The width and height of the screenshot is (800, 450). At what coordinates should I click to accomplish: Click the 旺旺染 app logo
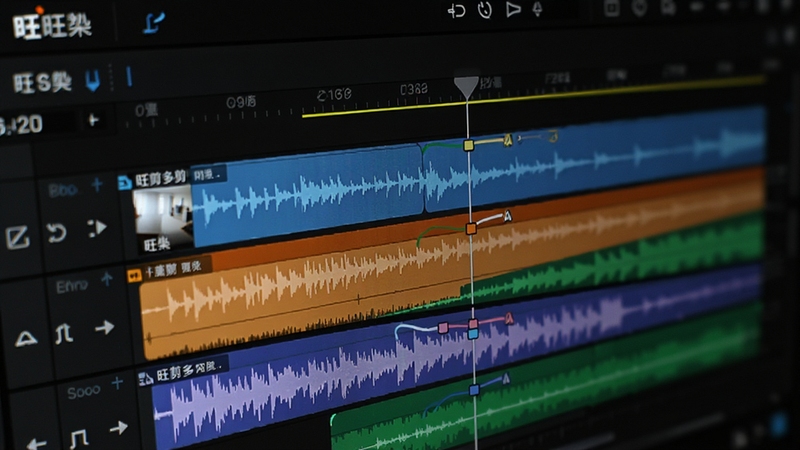point(52,26)
